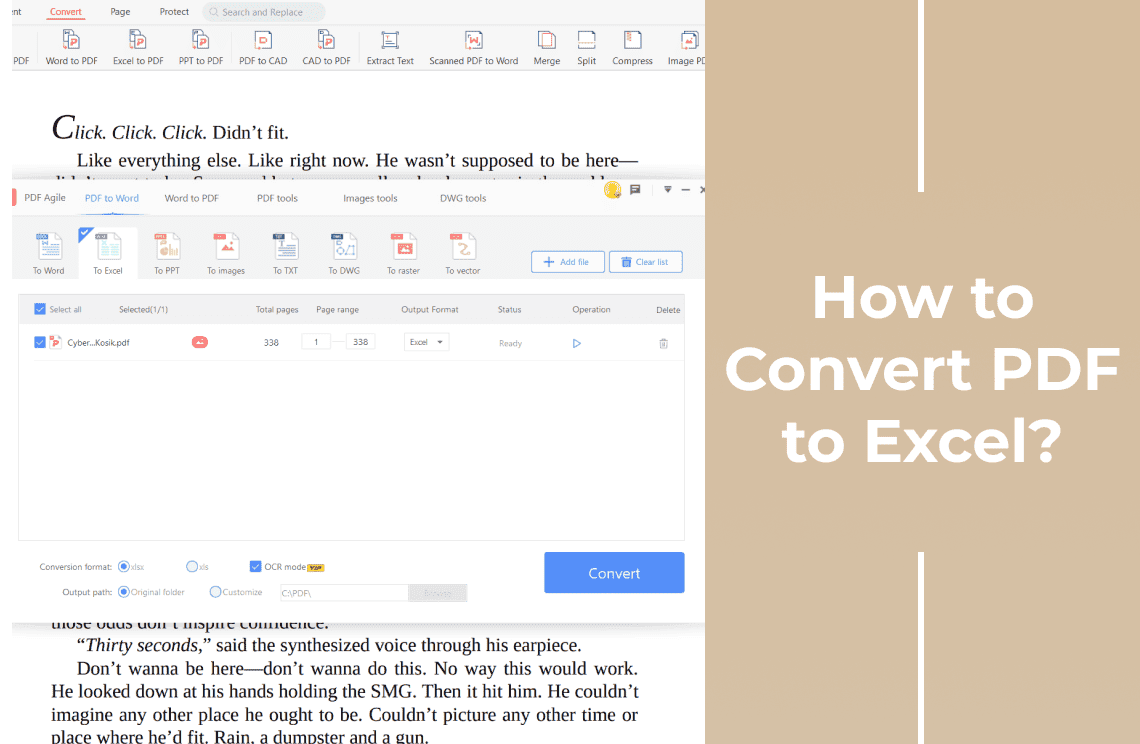Select the To raster conversion icon
The height and width of the screenshot is (744, 1140).
402,251
